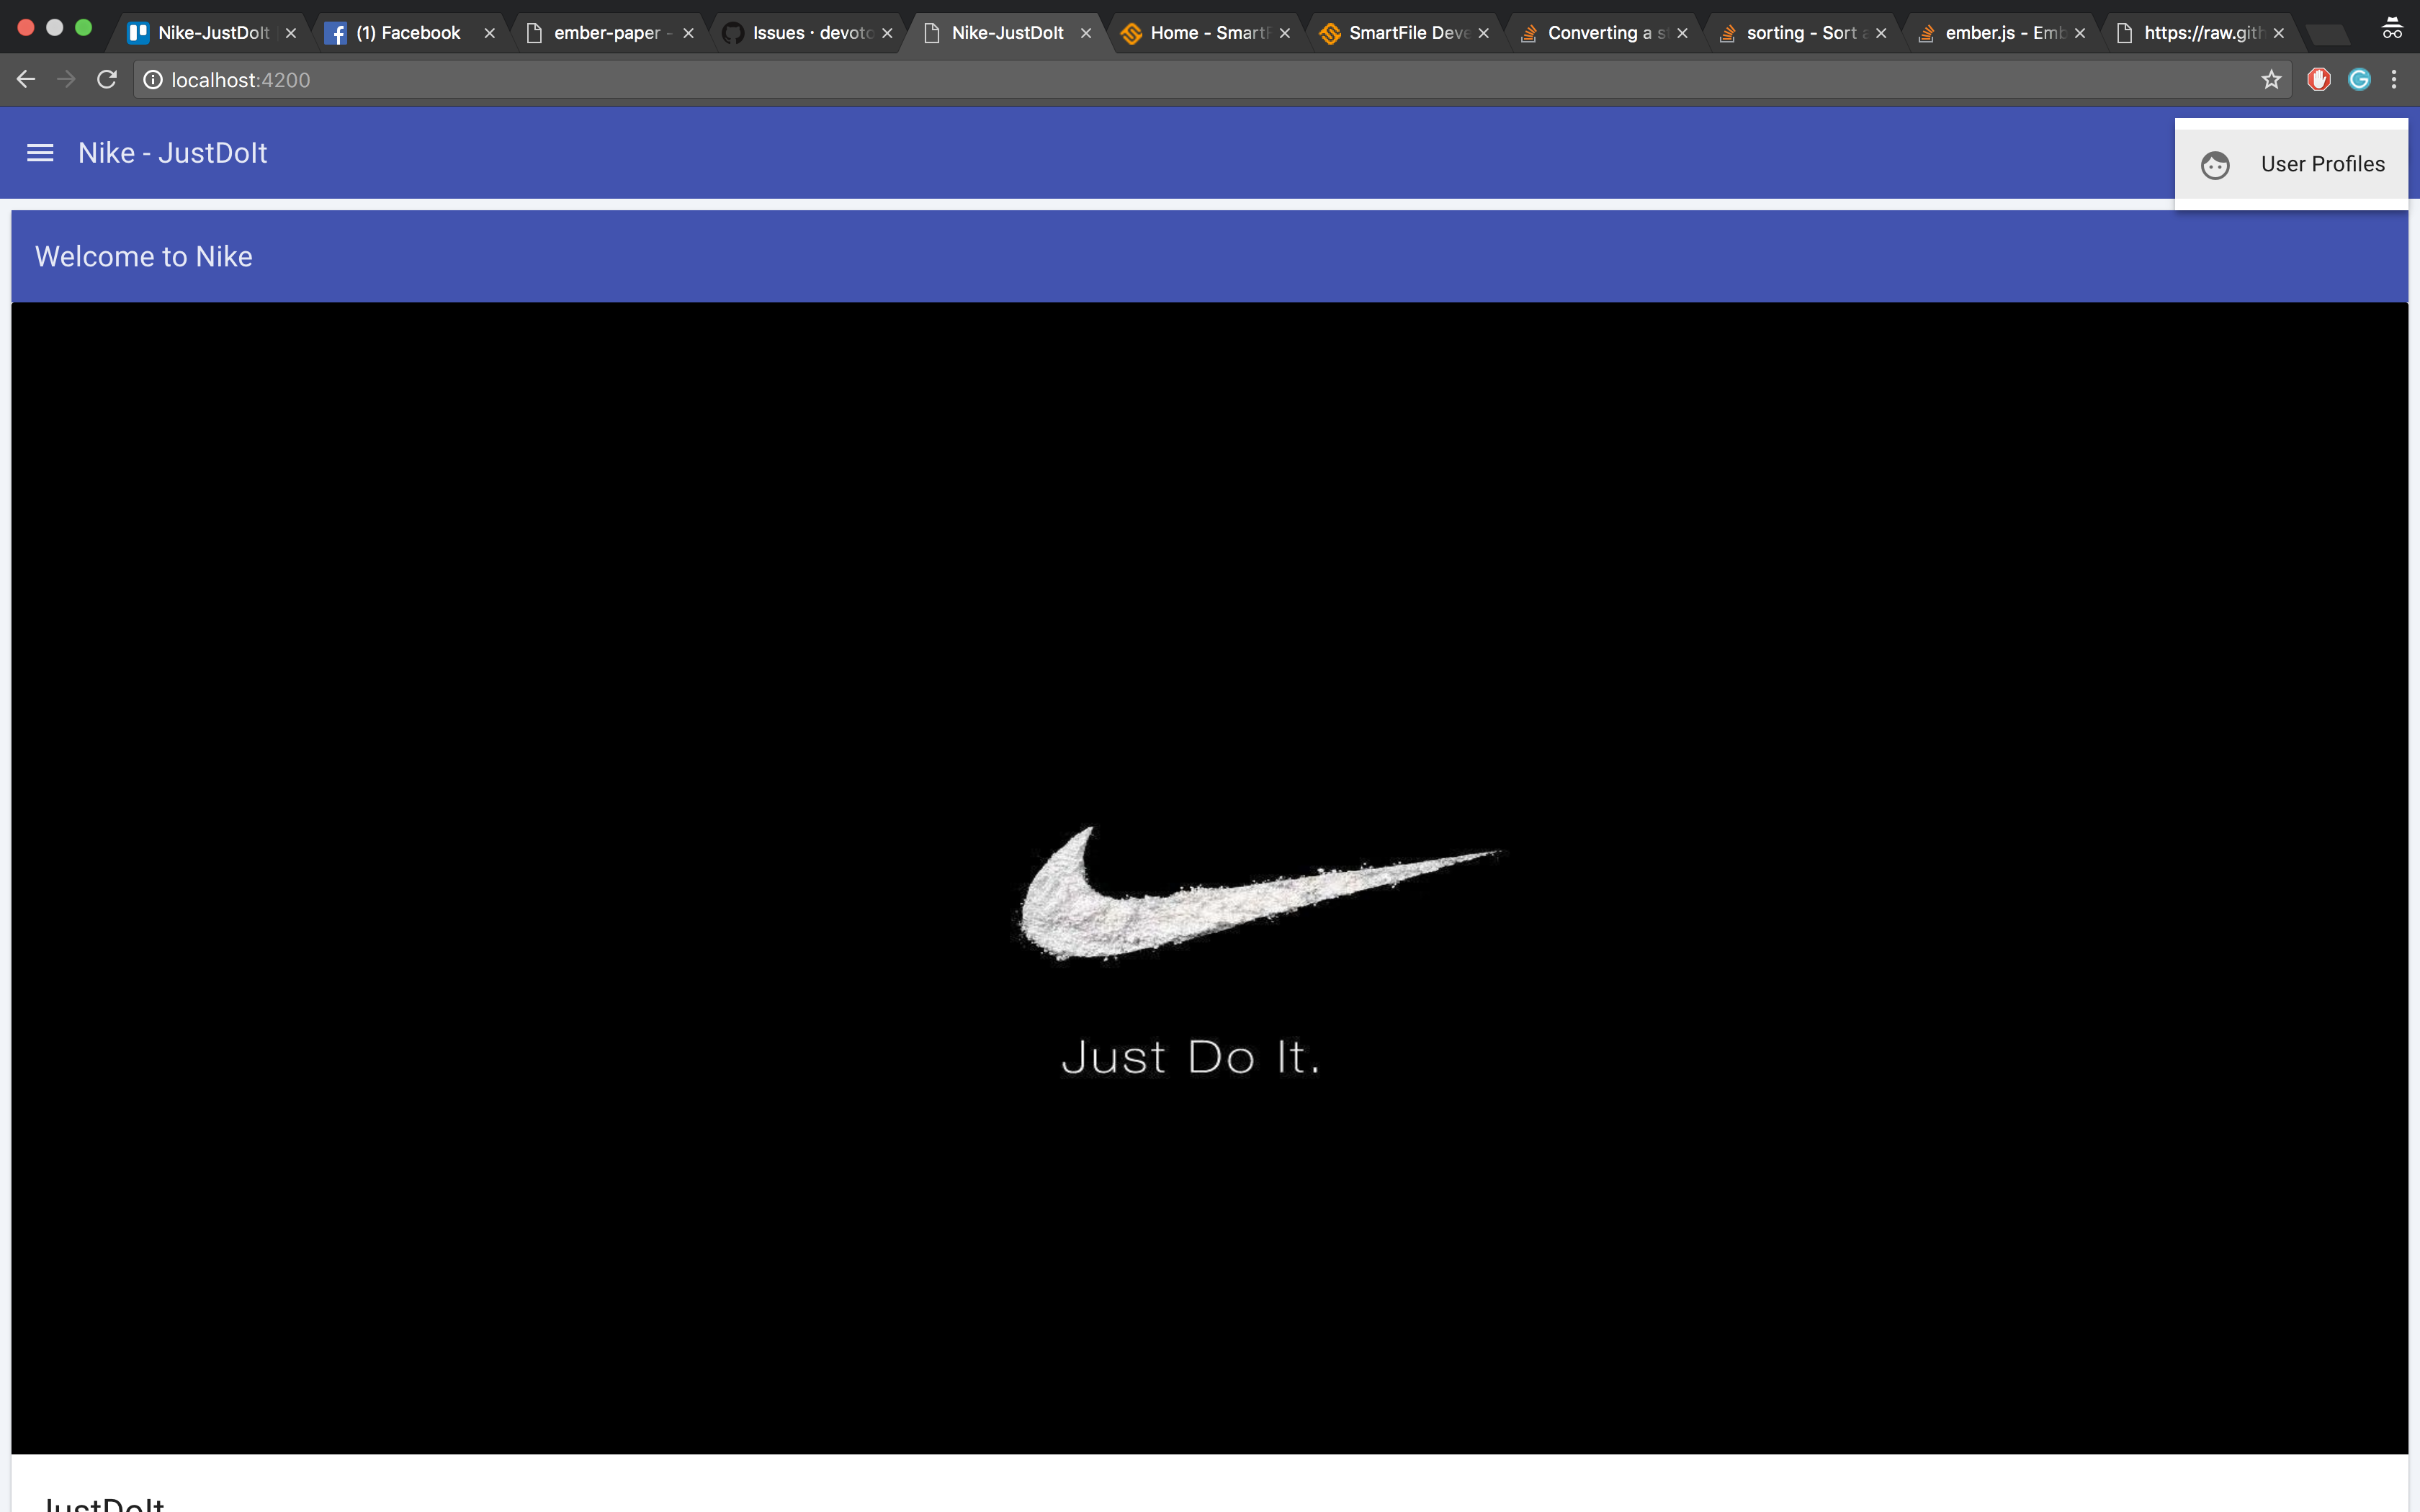The width and height of the screenshot is (2420, 1512).
Task: Bookmark page with the star icon
Action: coord(2271,80)
